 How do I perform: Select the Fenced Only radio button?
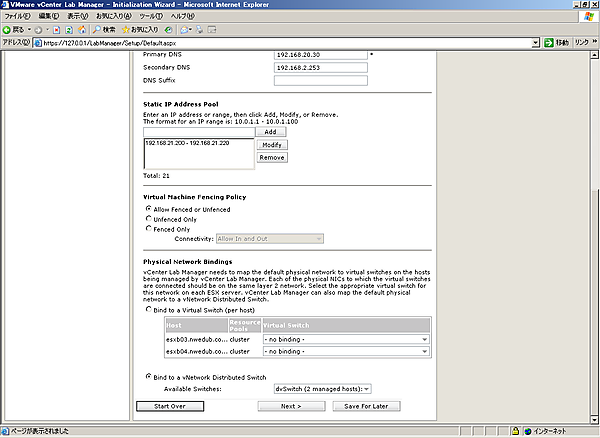click(x=148, y=228)
